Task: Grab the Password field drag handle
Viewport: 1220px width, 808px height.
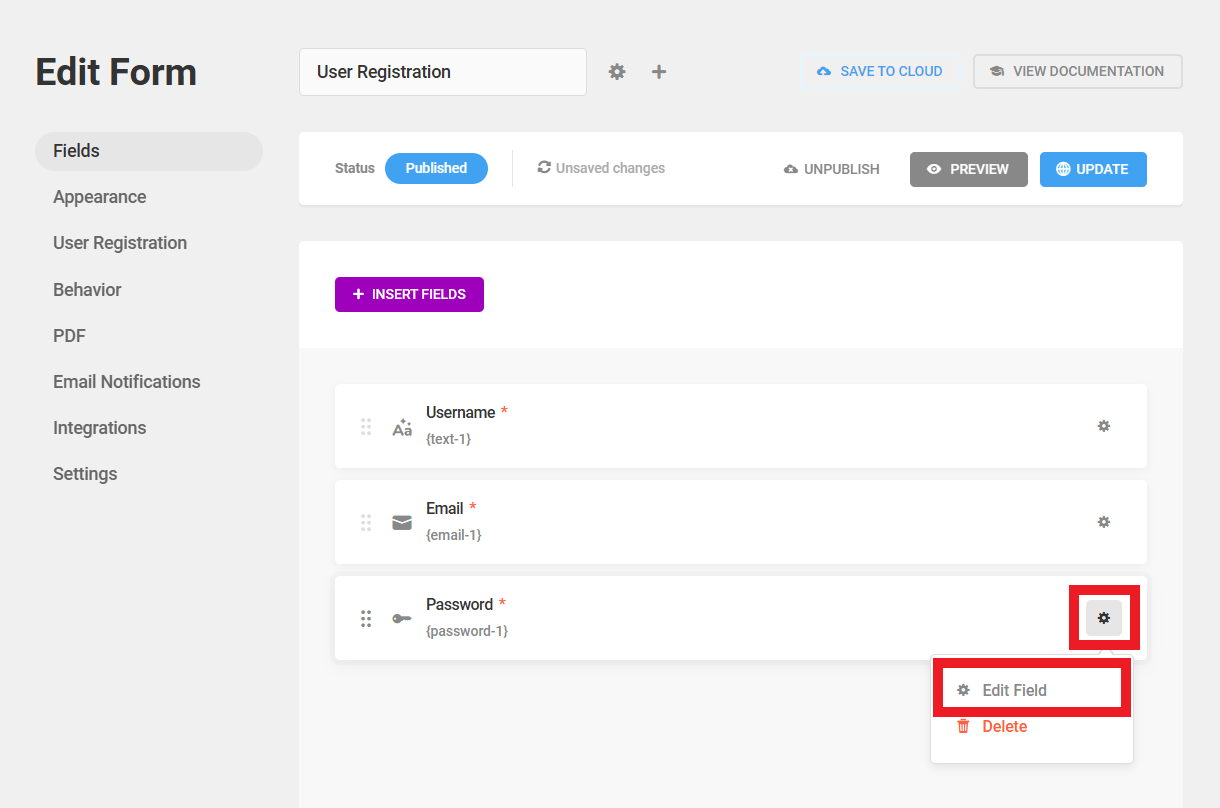Action: click(x=366, y=619)
